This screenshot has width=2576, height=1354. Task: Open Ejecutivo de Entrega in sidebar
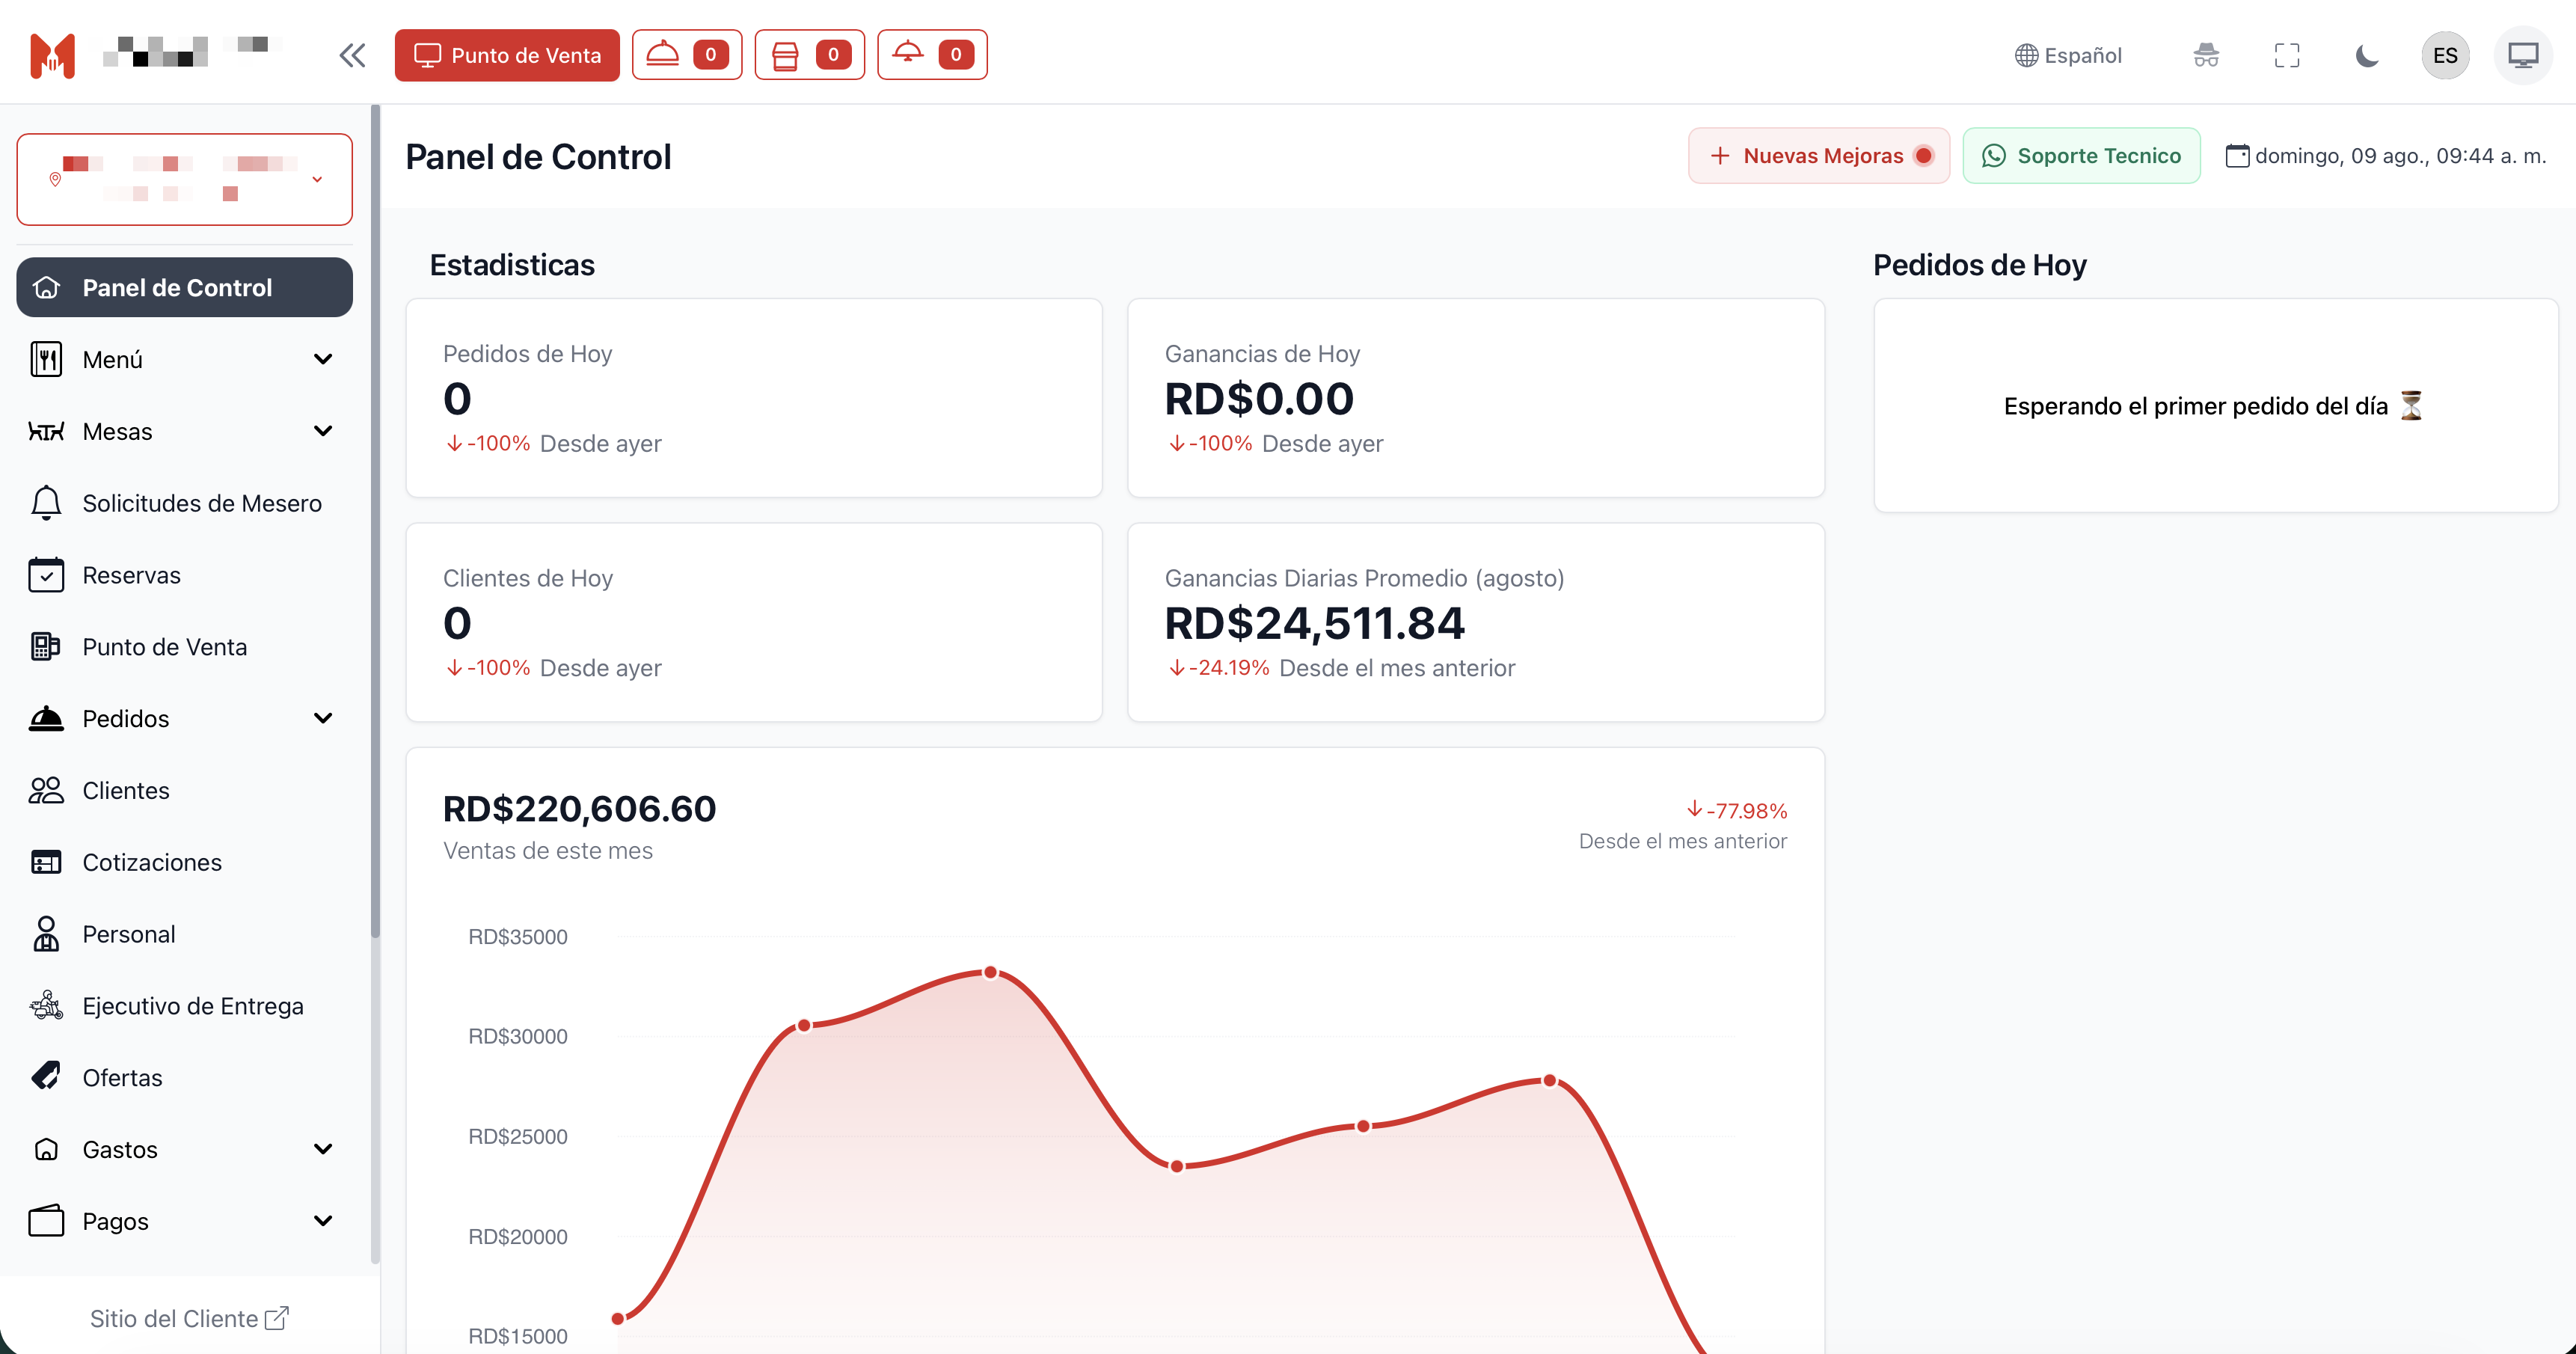(x=185, y=1006)
